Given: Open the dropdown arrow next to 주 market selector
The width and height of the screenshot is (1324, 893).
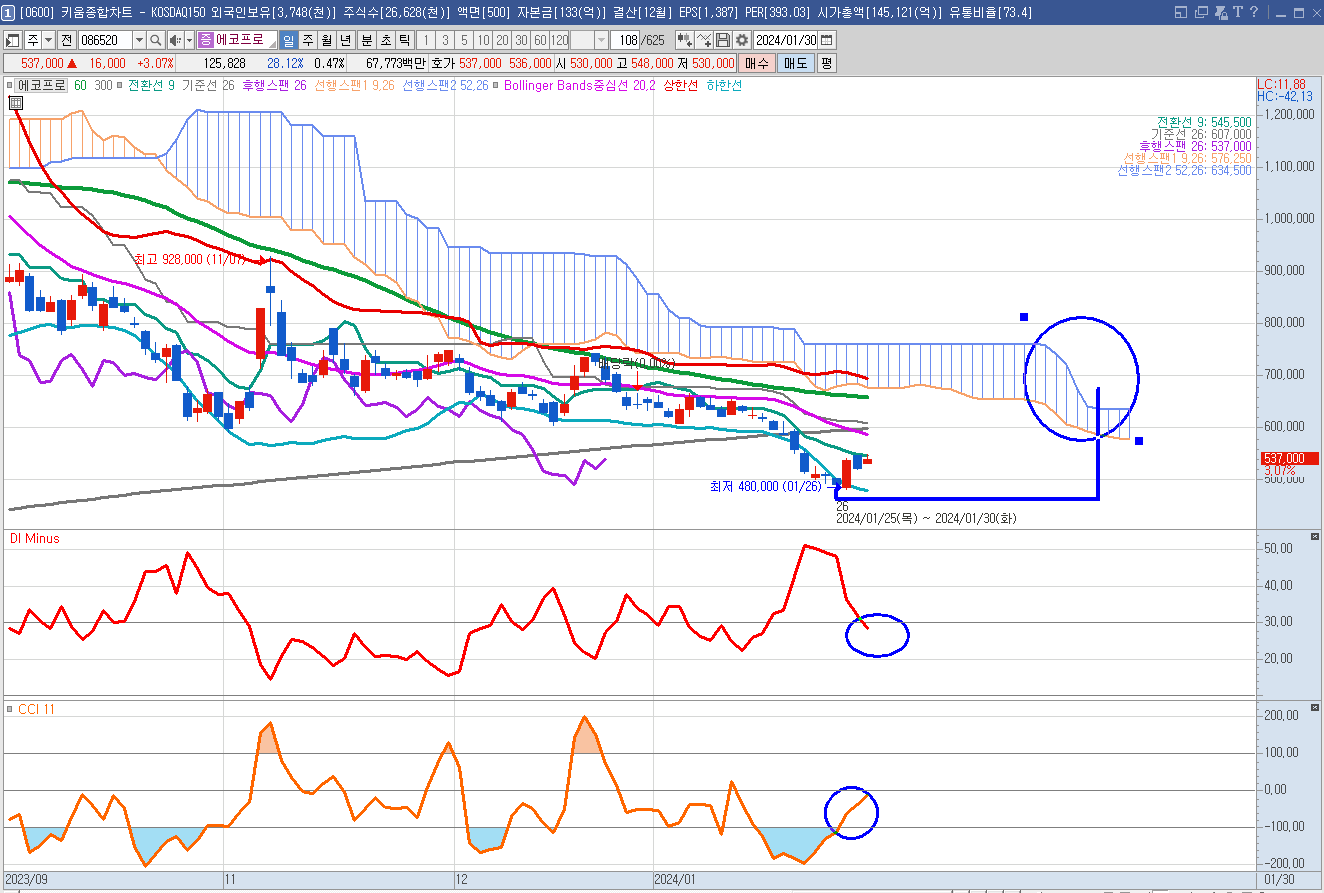Looking at the screenshot, I should [x=49, y=40].
